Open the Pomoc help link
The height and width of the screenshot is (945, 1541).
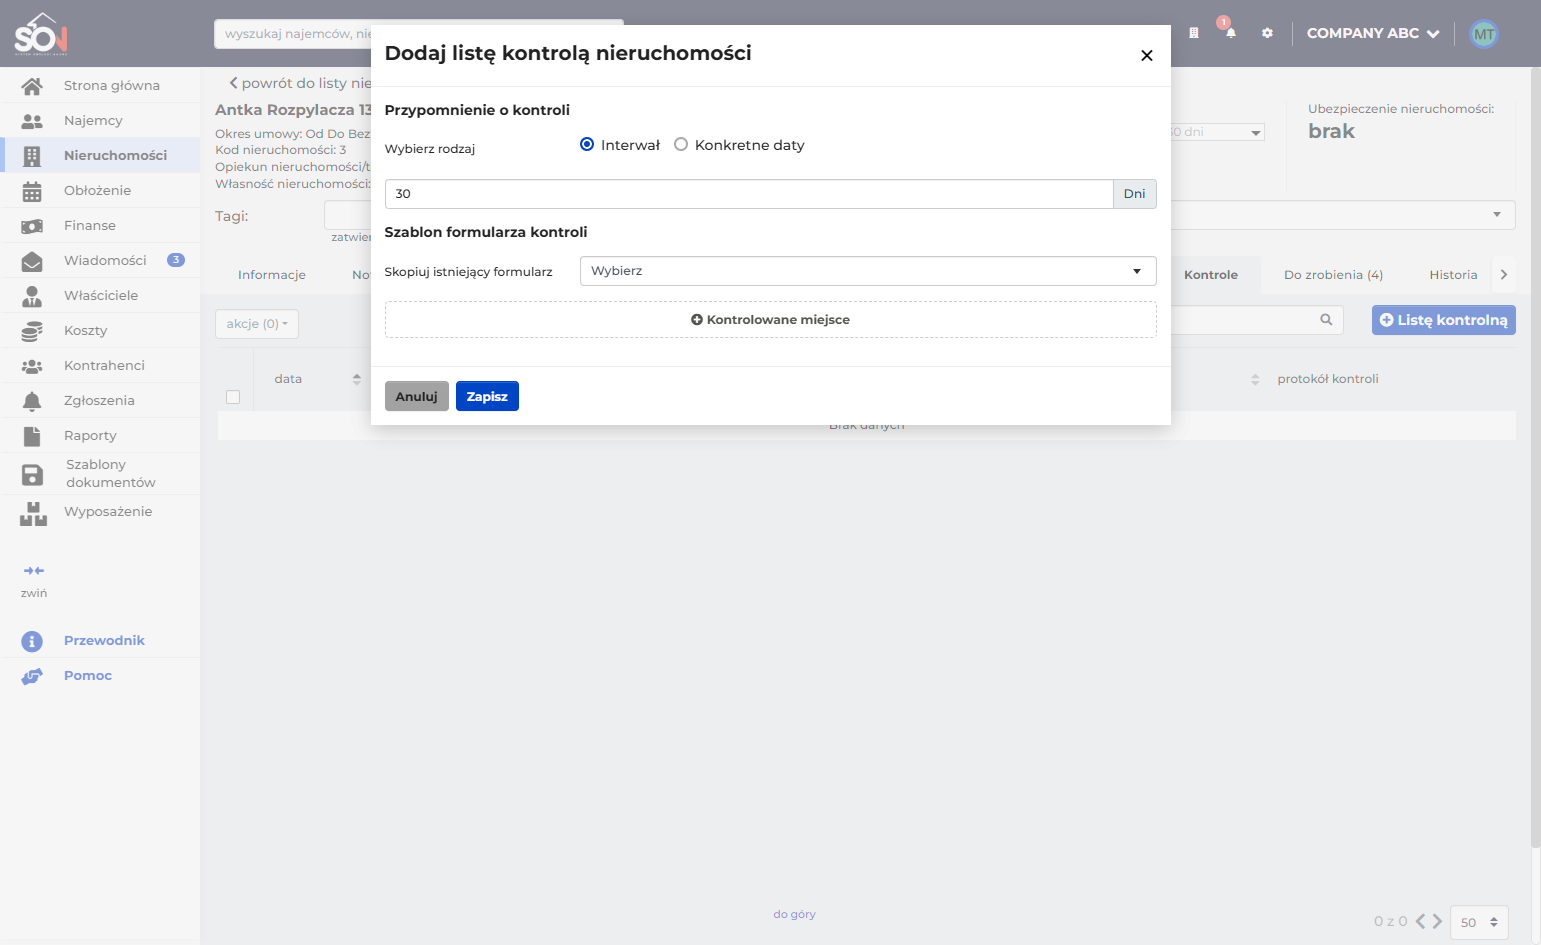[x=88, y=676]
